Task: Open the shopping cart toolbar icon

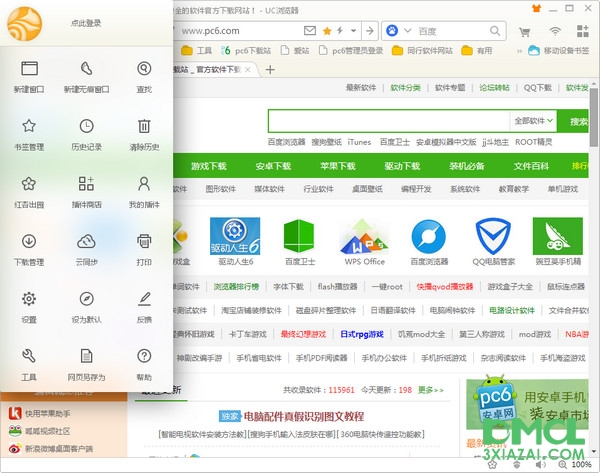Action: point(524,32)
